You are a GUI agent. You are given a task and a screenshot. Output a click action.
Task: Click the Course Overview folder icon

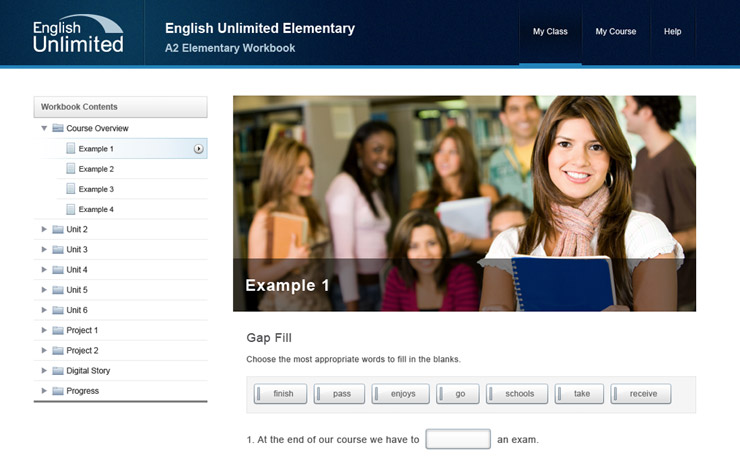[x=58, y=129]
